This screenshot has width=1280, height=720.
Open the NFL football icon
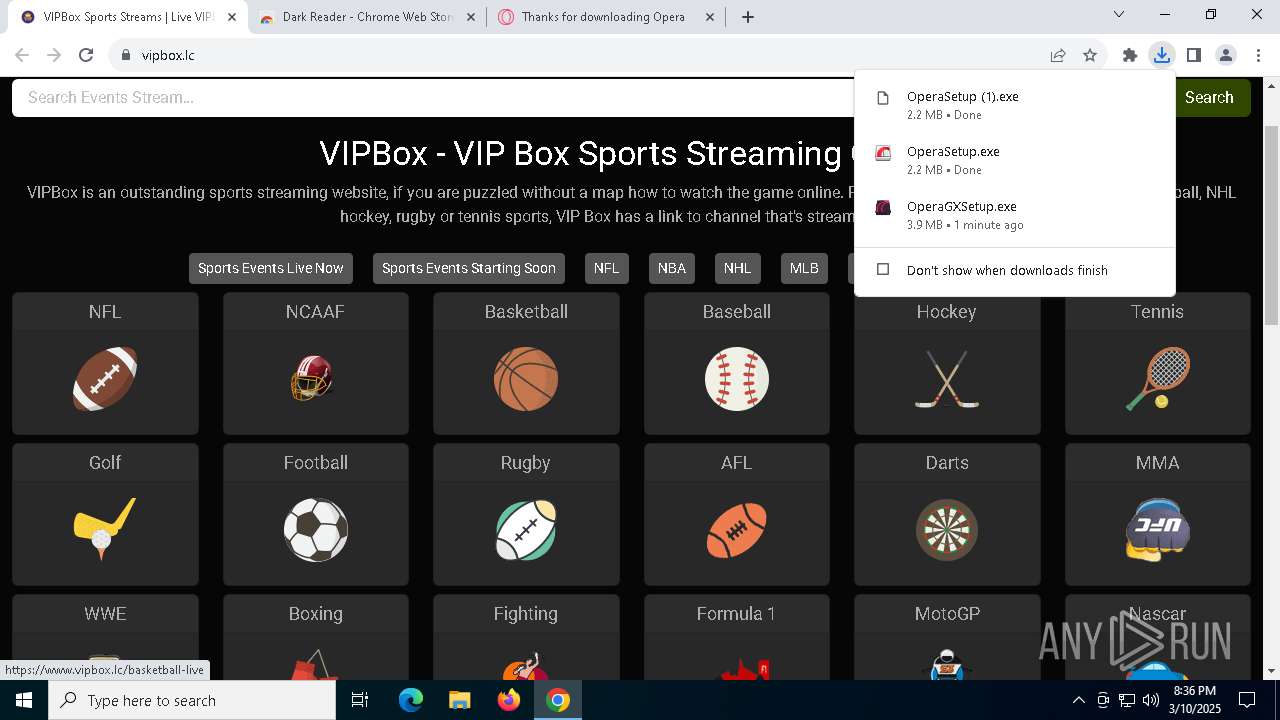pos(105,379)
